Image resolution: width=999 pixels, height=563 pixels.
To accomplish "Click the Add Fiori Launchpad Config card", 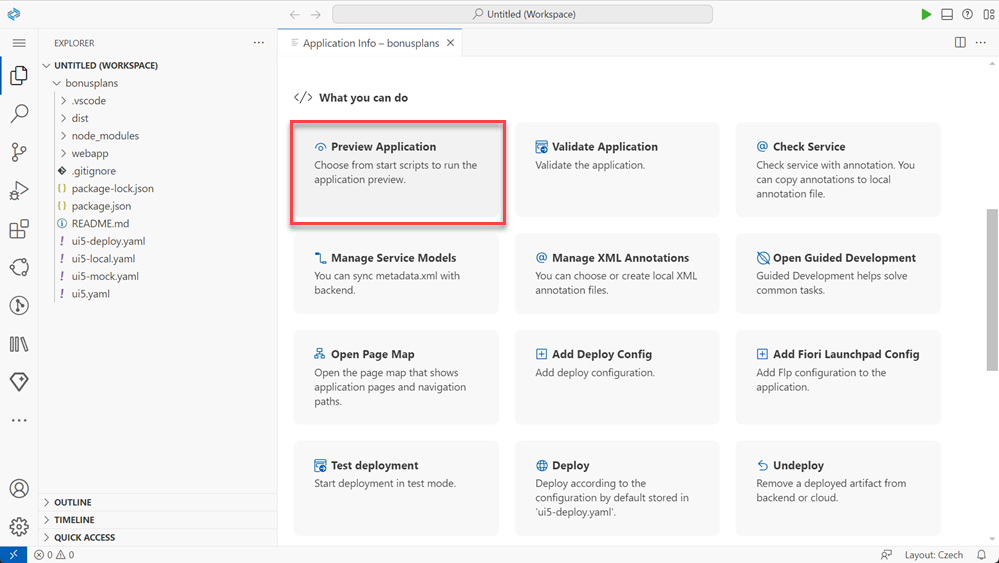I will tap(838, 377).
